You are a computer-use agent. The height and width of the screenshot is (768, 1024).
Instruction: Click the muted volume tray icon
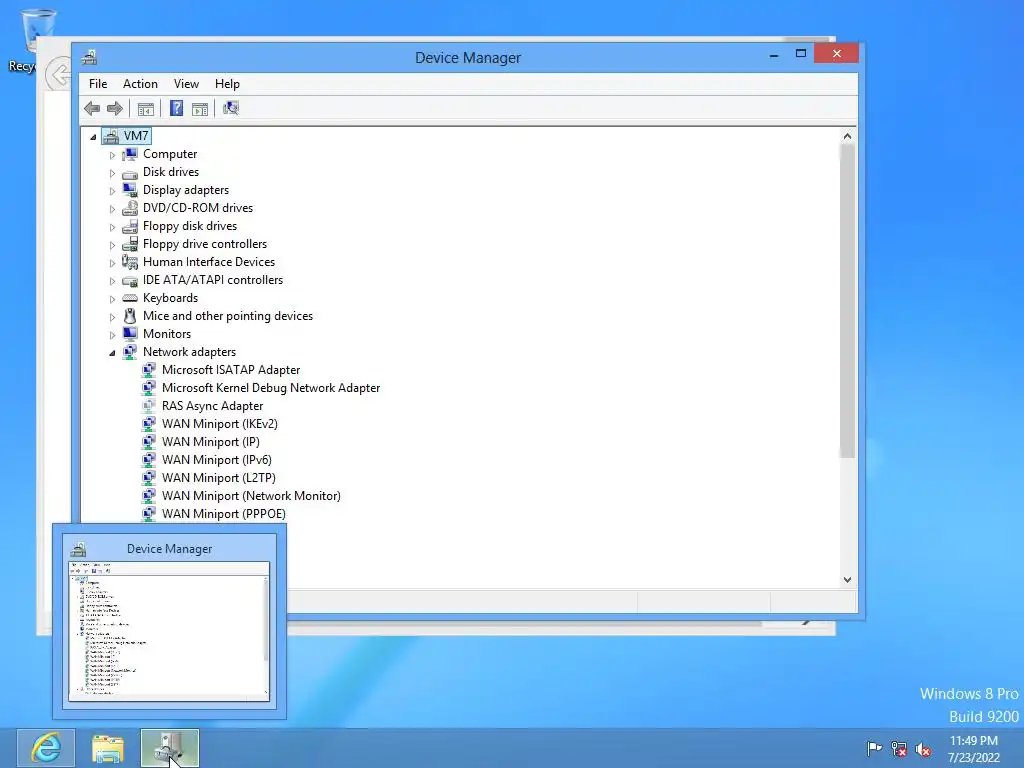pos(923,748)
